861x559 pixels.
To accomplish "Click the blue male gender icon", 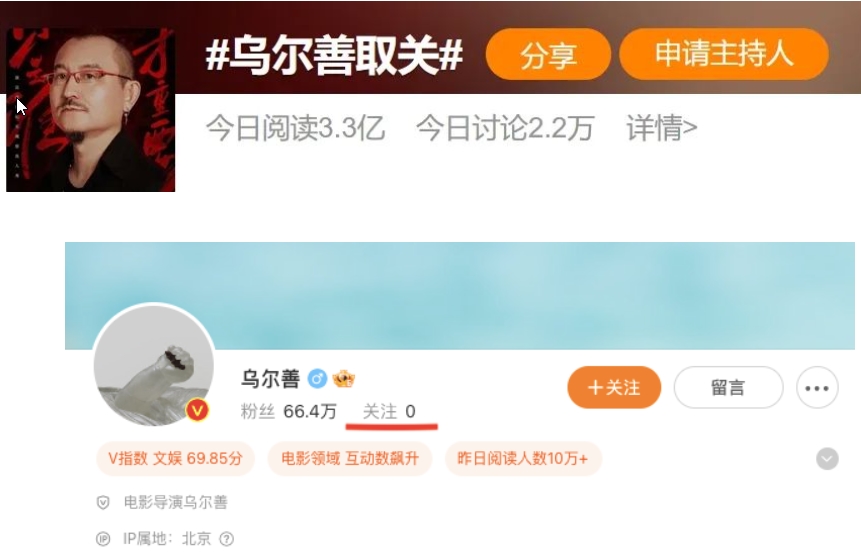I will [x=317, y=378].
